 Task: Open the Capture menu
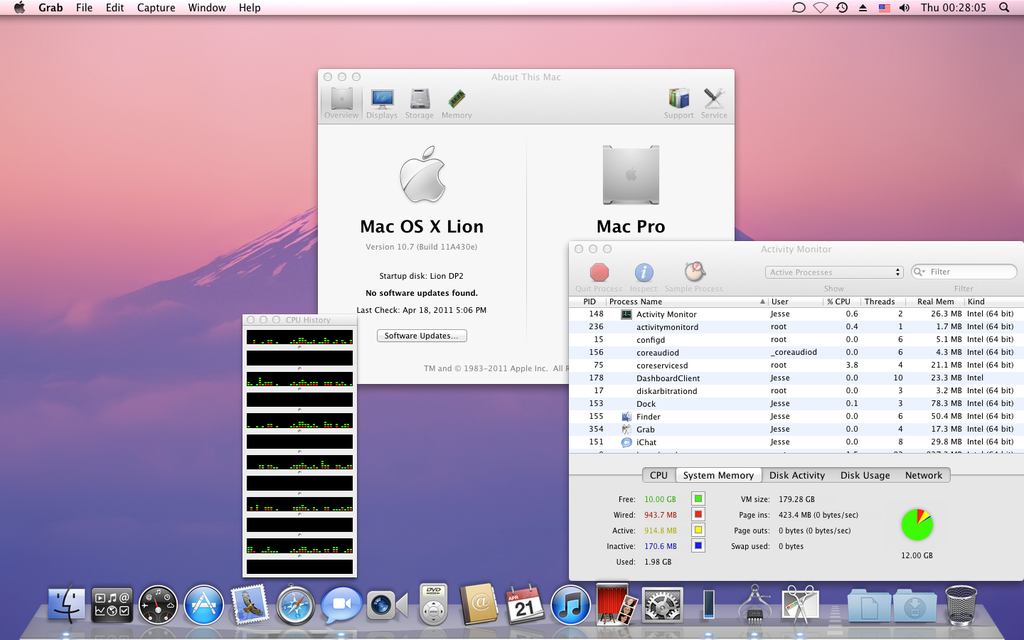tap(156, 8)
